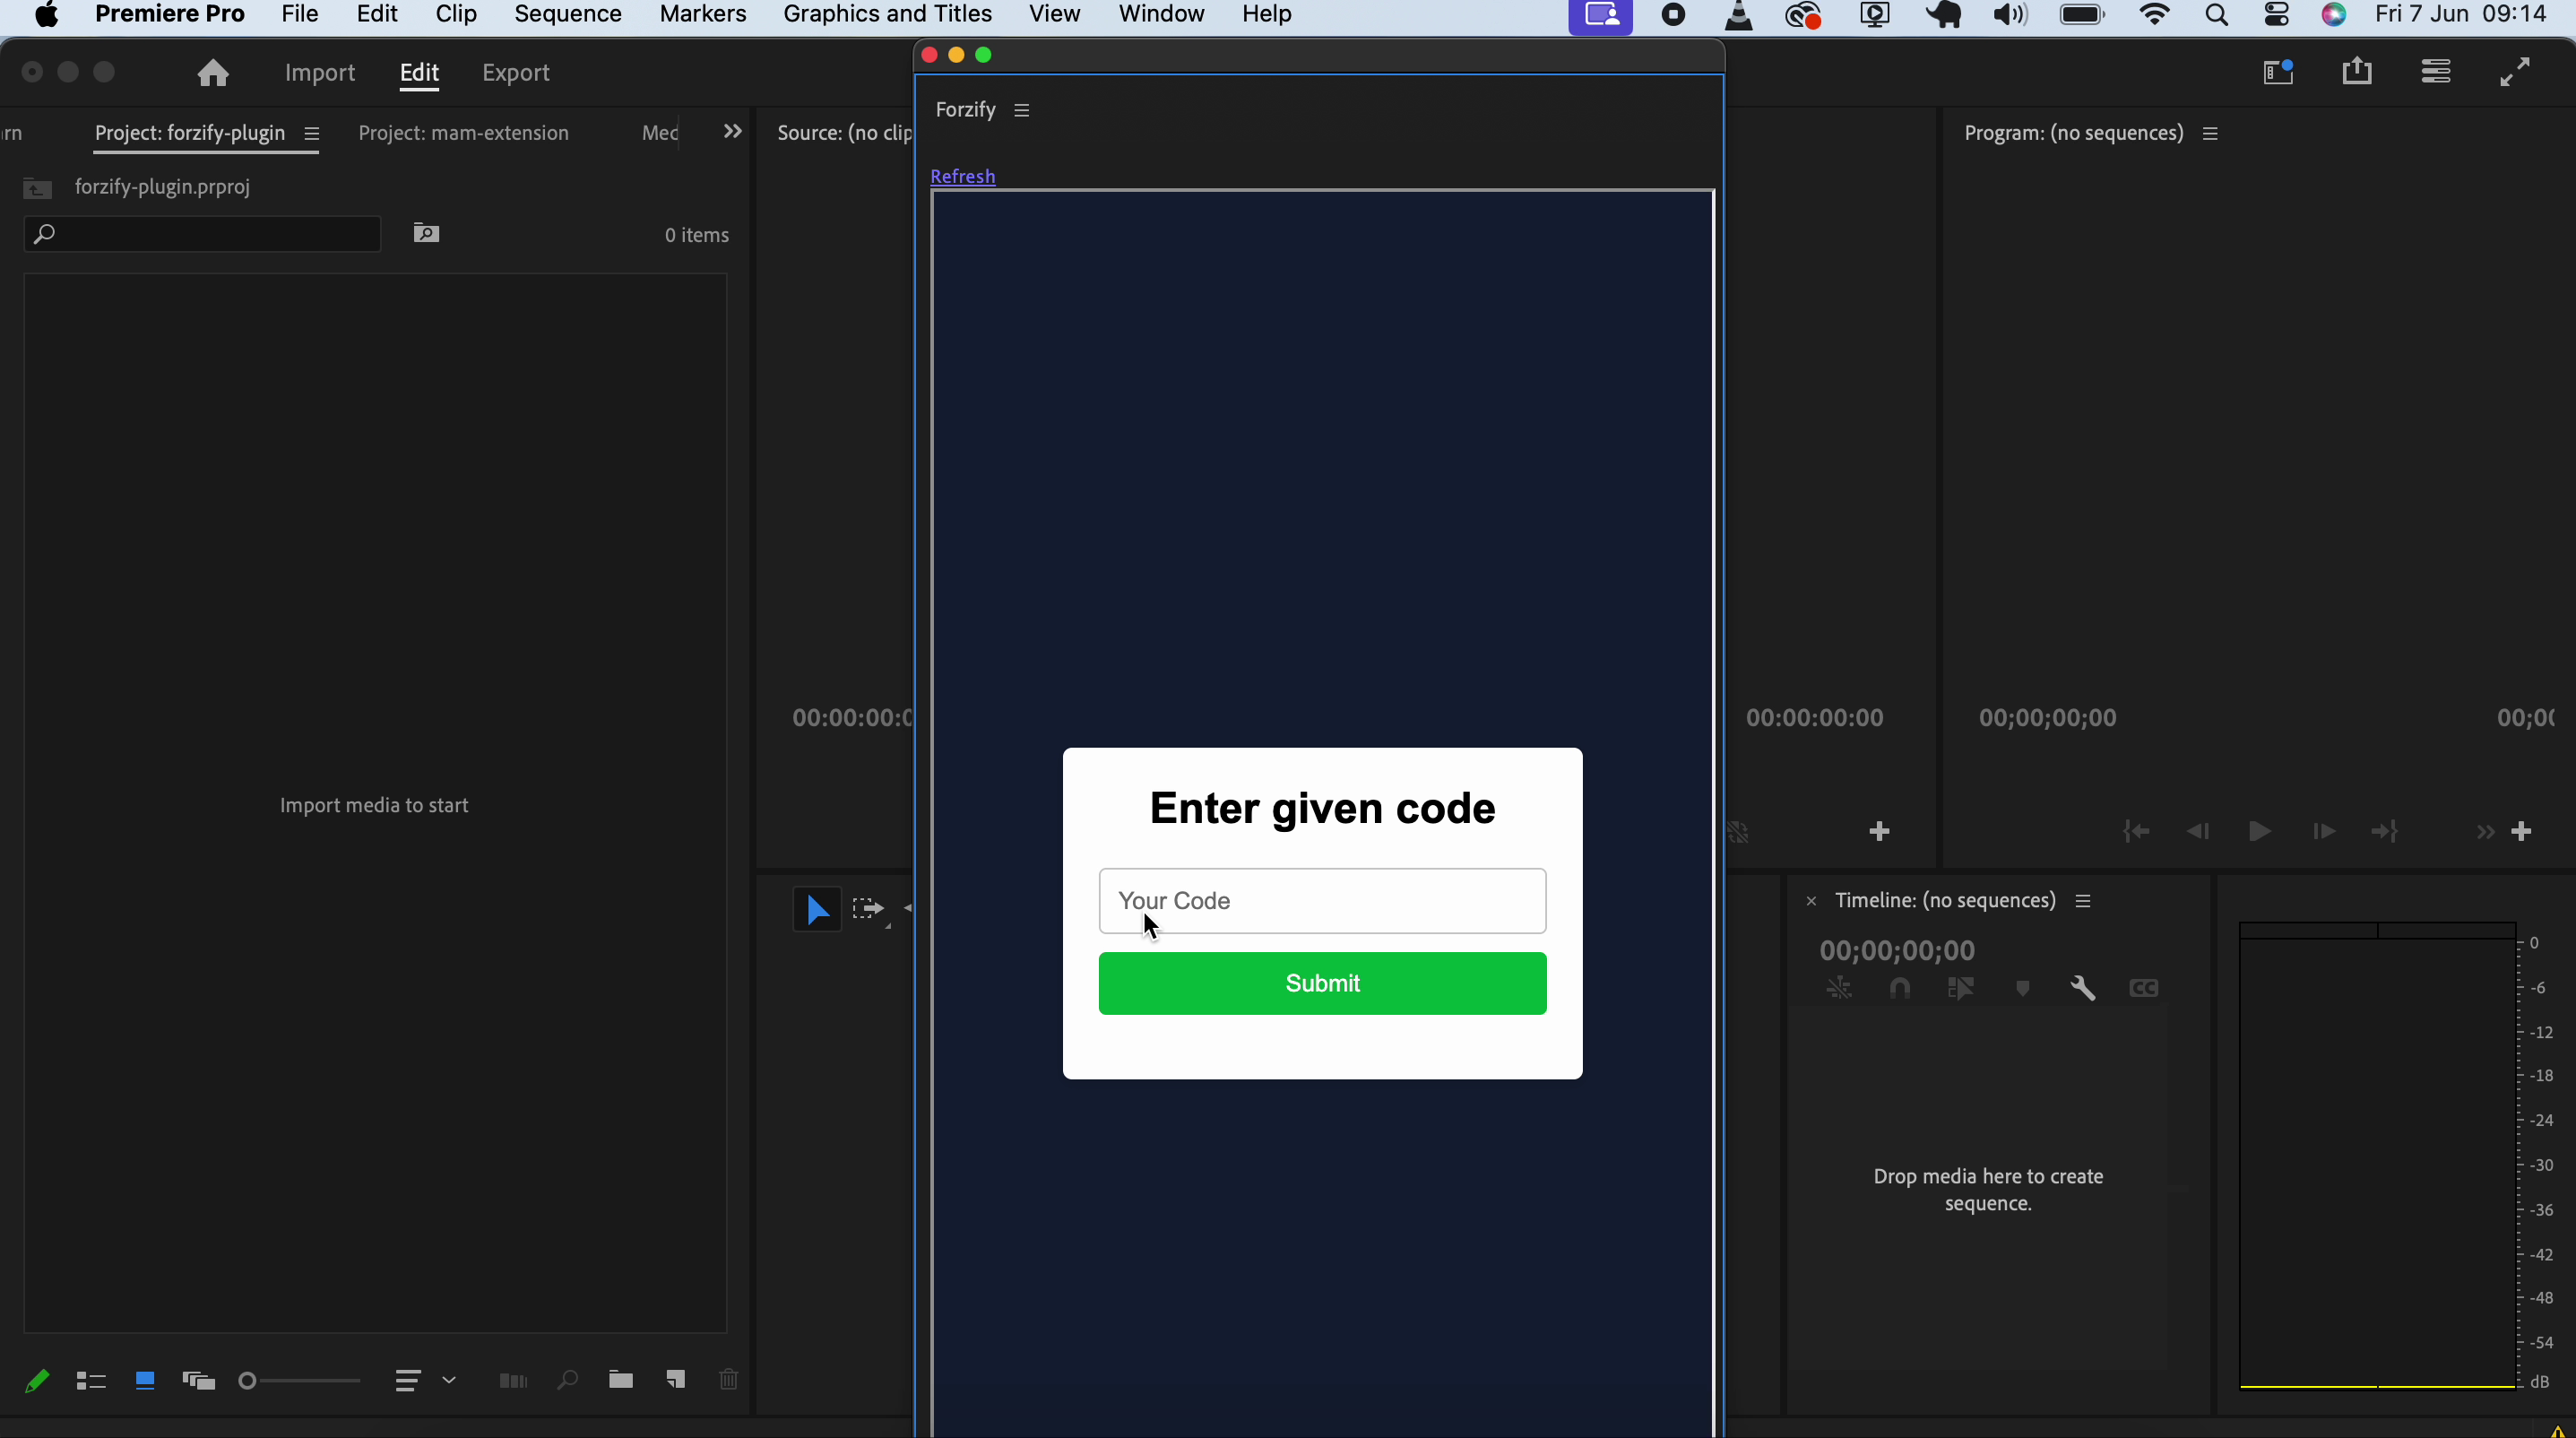Switch project panel to Icon View
2576x1438 pixels.
[145, 1380]
